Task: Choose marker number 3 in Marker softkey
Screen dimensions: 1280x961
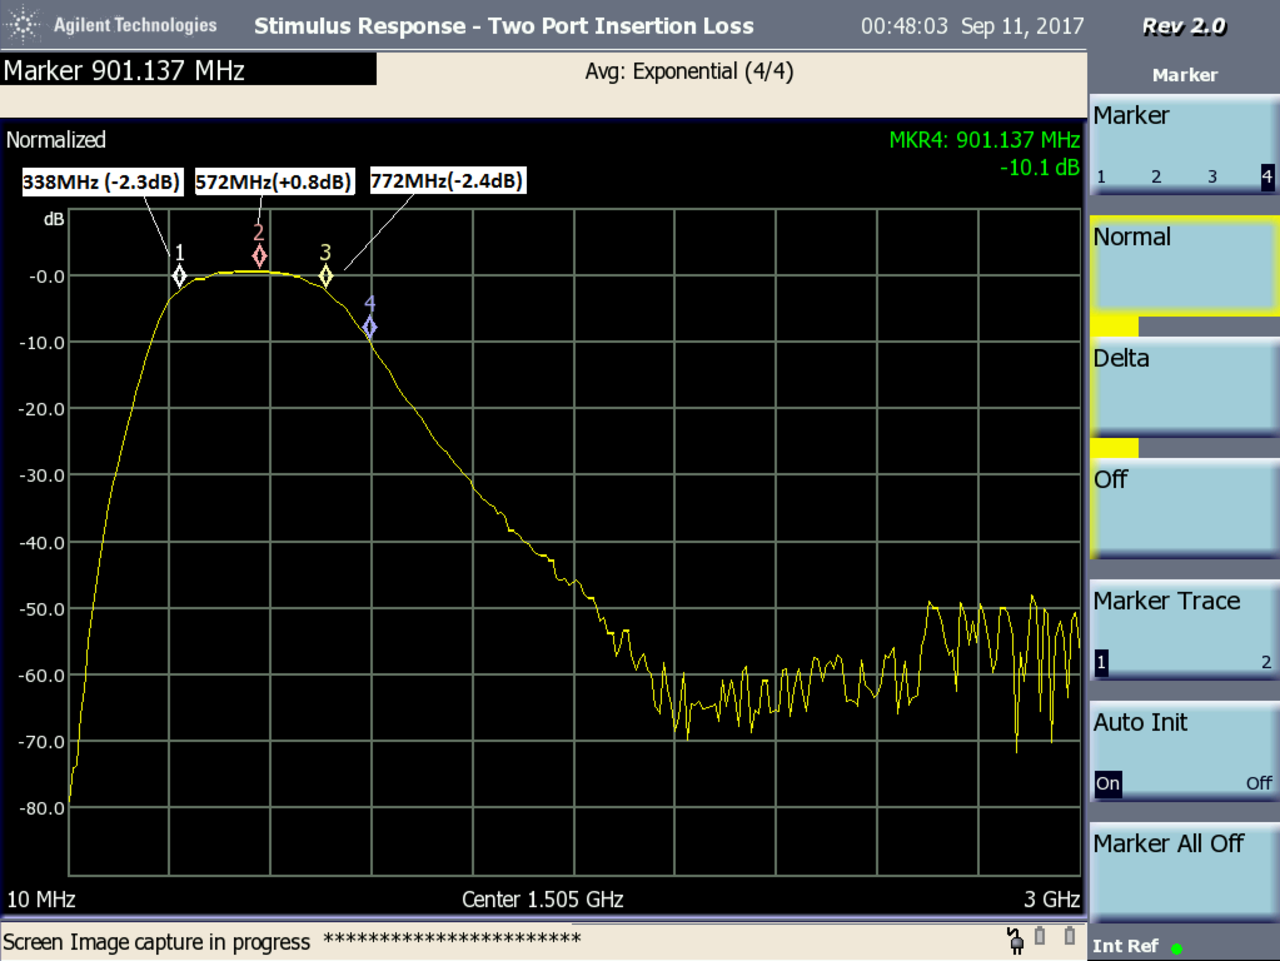Action: (1212, 177)
